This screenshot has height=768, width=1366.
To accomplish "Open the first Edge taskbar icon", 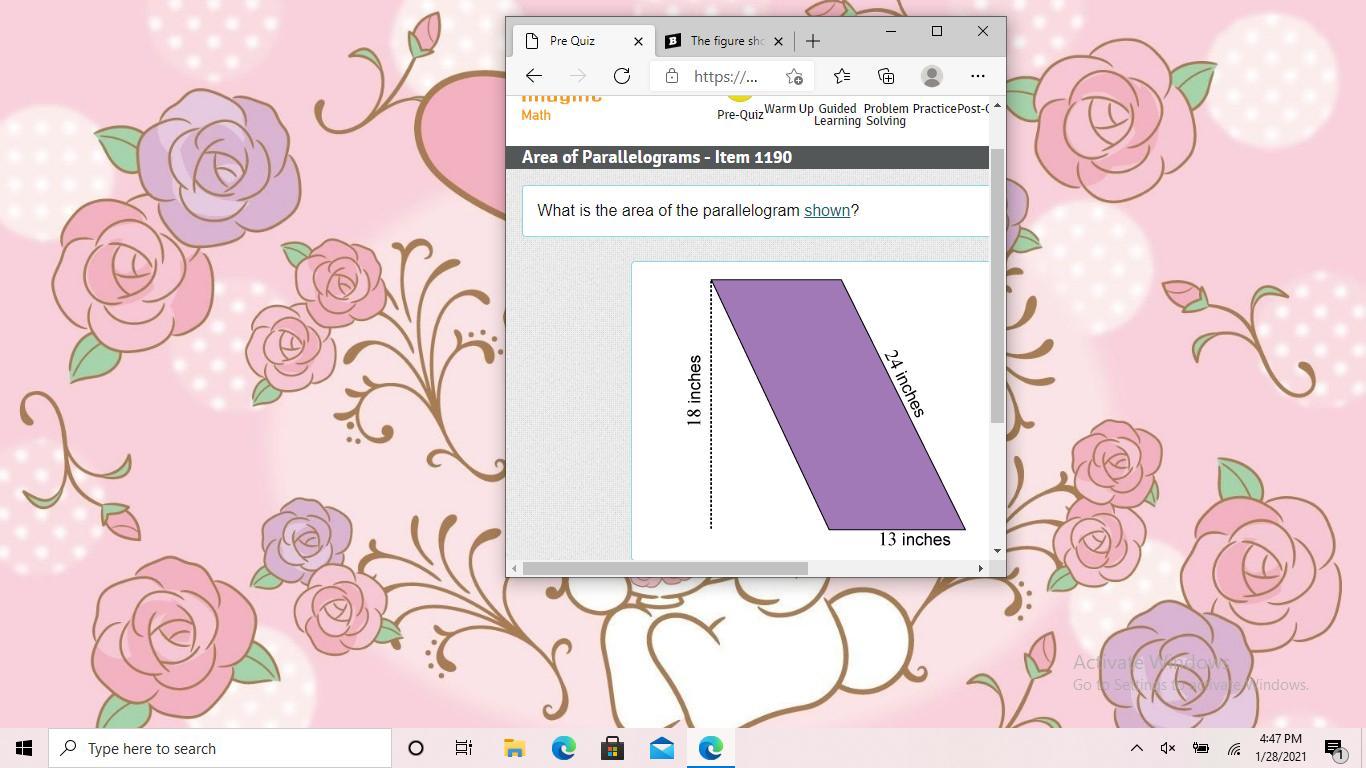I will tap(563, 748).
